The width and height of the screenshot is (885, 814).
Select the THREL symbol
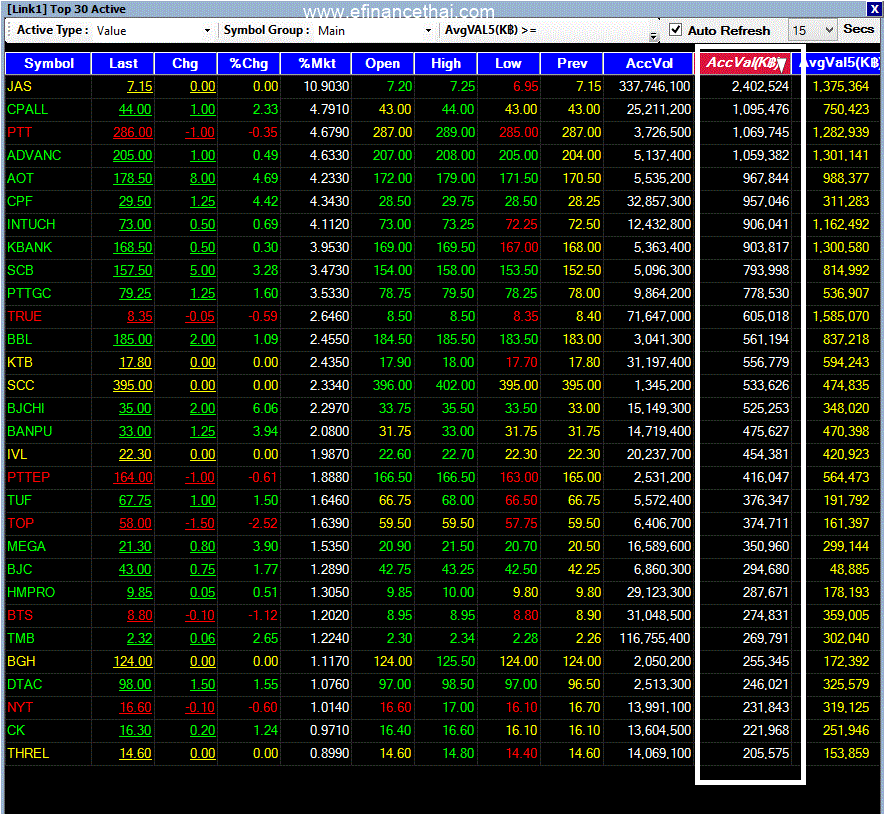28,754
